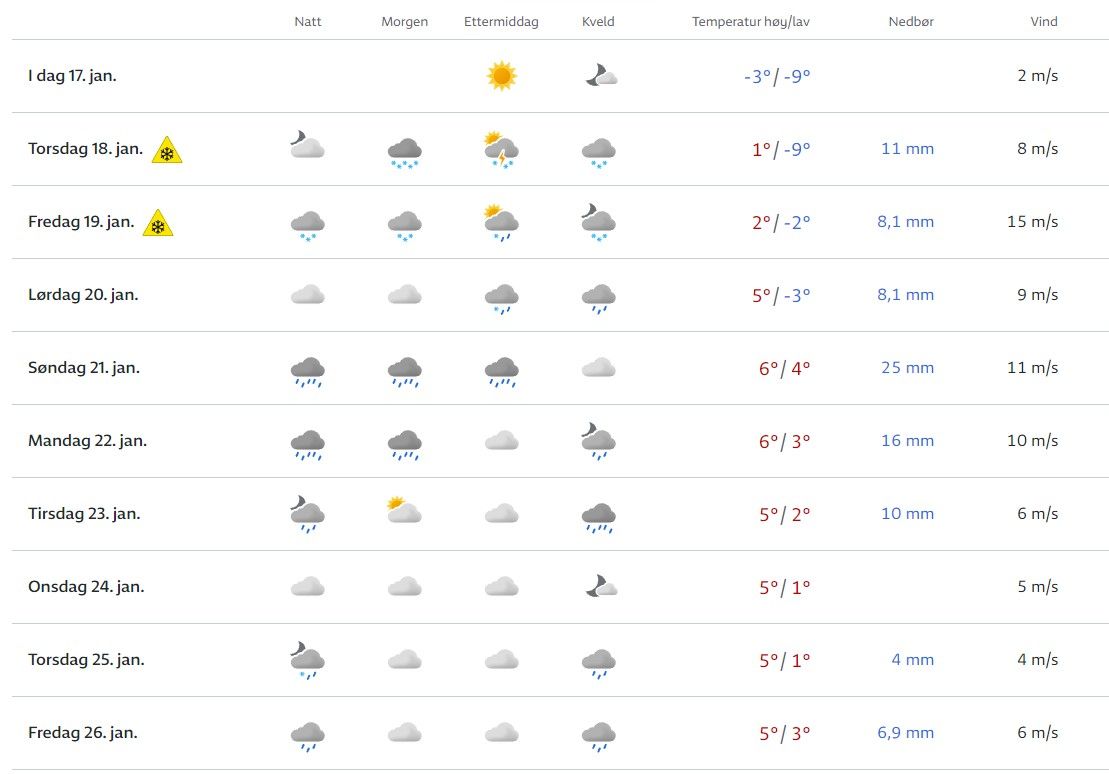Image resolution: width=1109 pixels, height=774 pixels.
Task: Click the Vind column header
Action: 1044,22
